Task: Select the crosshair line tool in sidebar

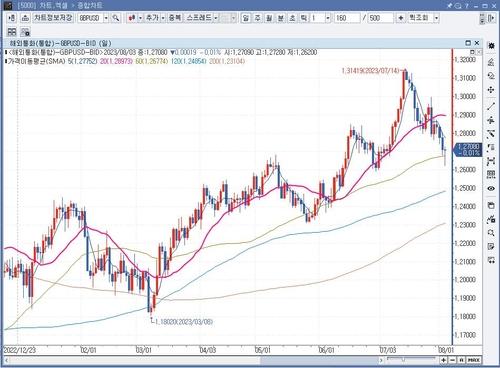Action: 491,120
